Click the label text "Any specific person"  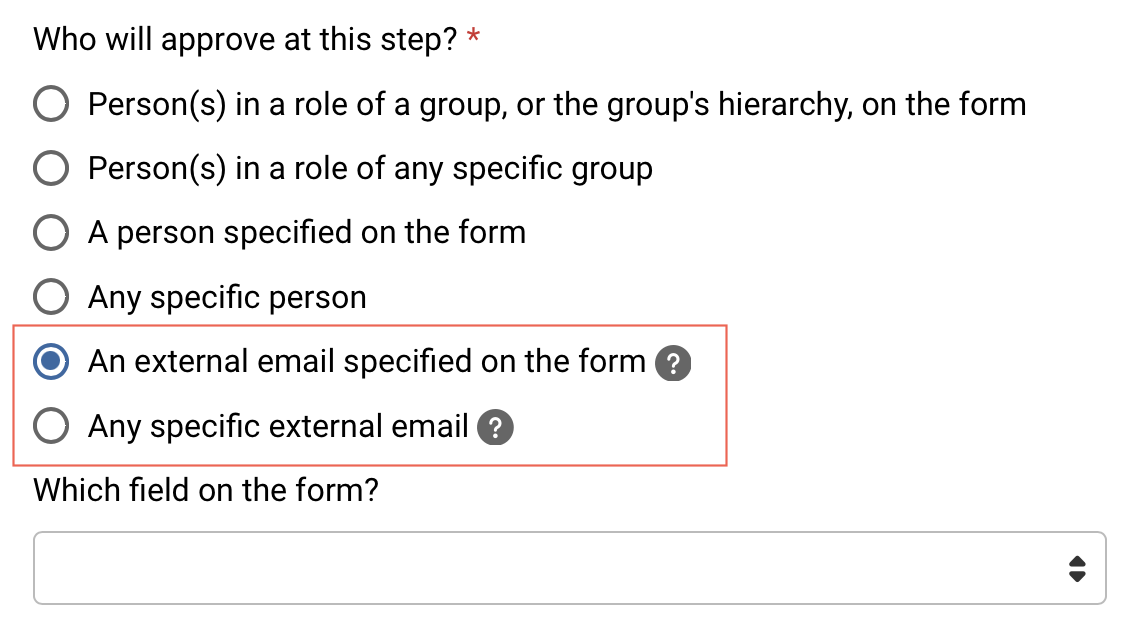pos(227,297)
